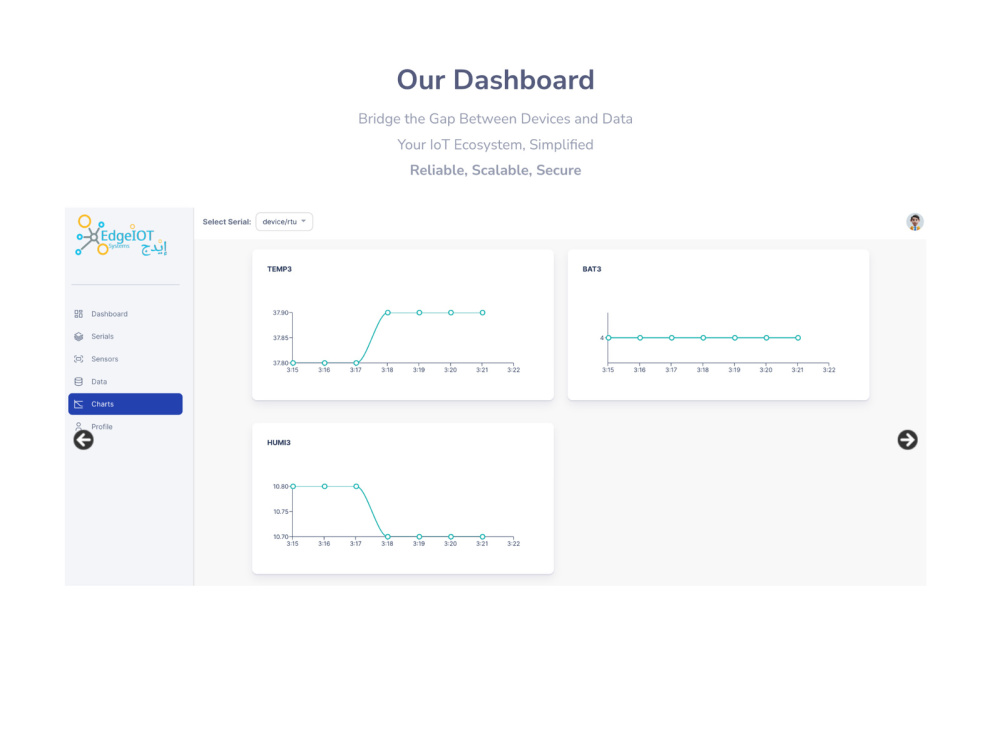Screen dimensions: 1000x750
Task: Click the BAT3 chart title
Action: pos(592,269)
